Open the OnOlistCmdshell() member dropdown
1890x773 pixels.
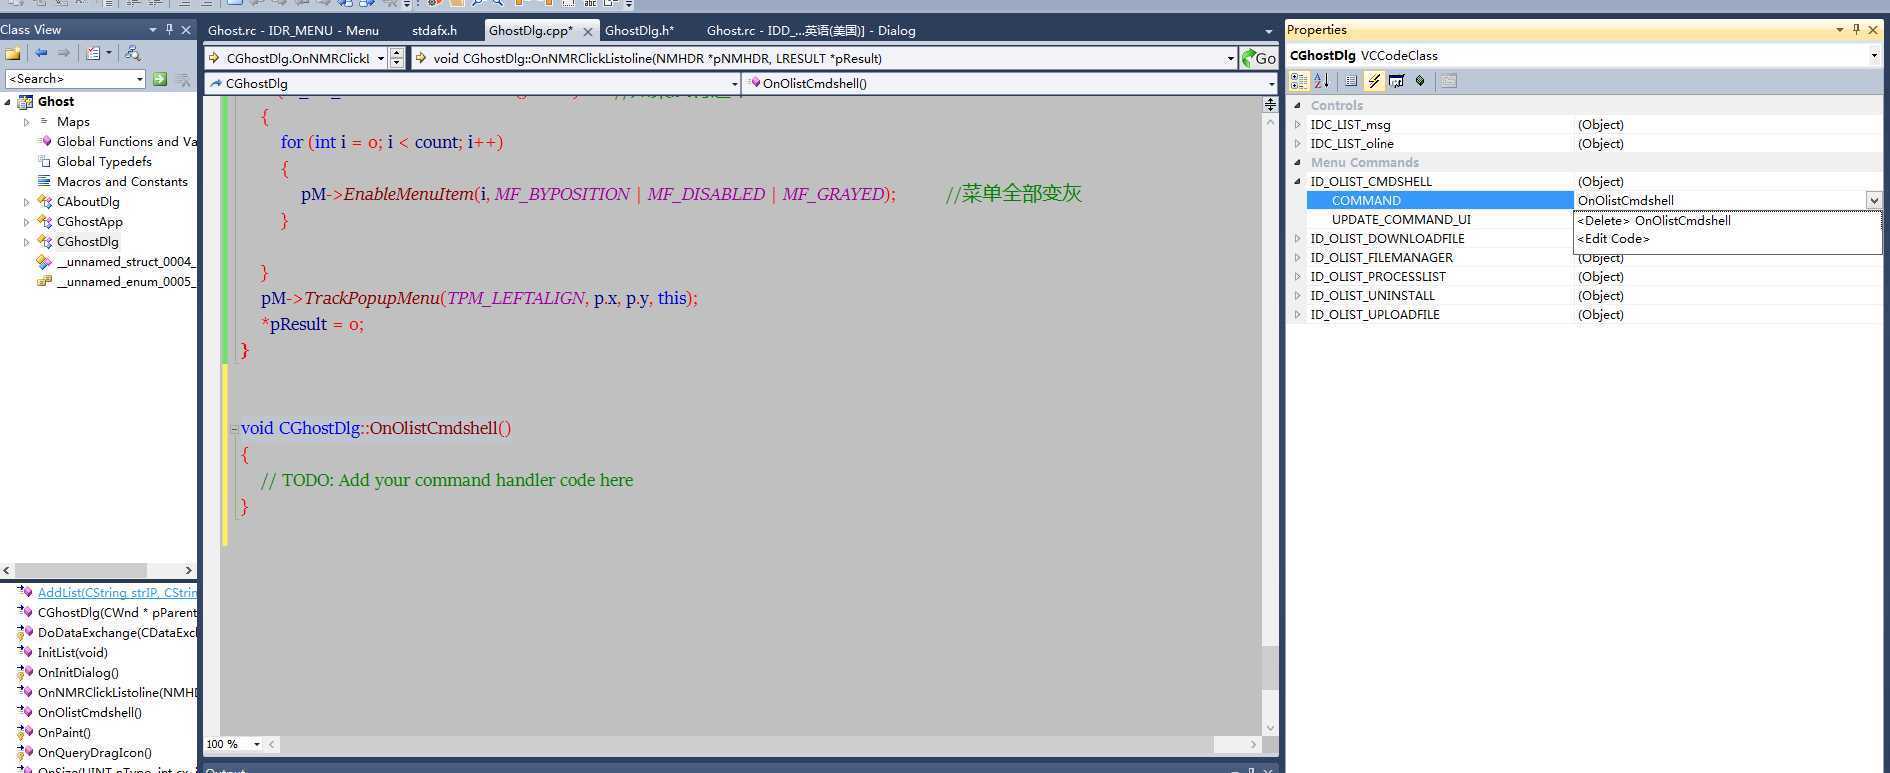[x=1271, y=84]
